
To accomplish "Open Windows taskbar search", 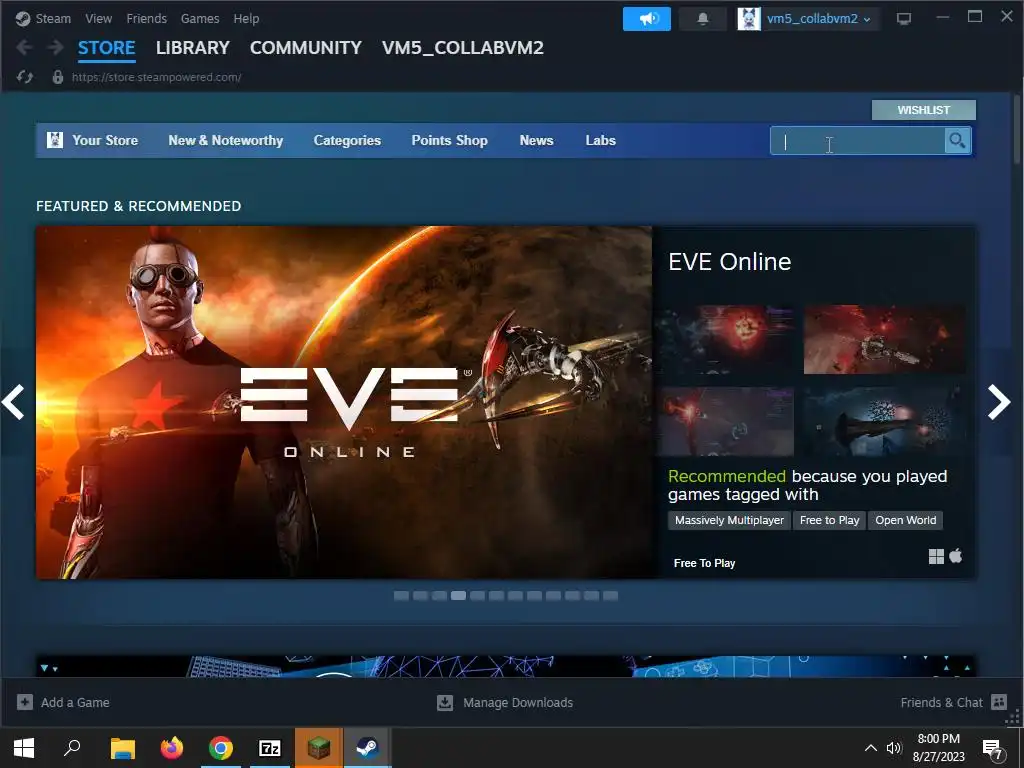I will (72, 748).
